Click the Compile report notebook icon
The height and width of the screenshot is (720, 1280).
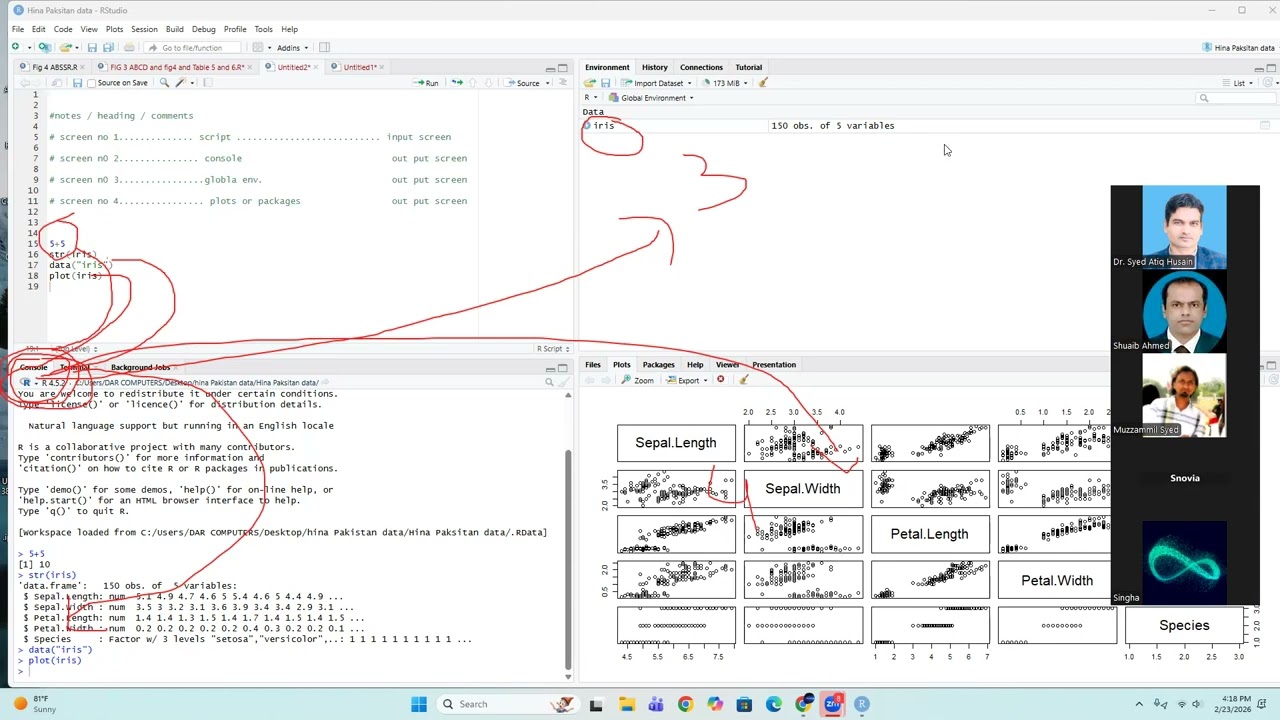pos(208,83)
